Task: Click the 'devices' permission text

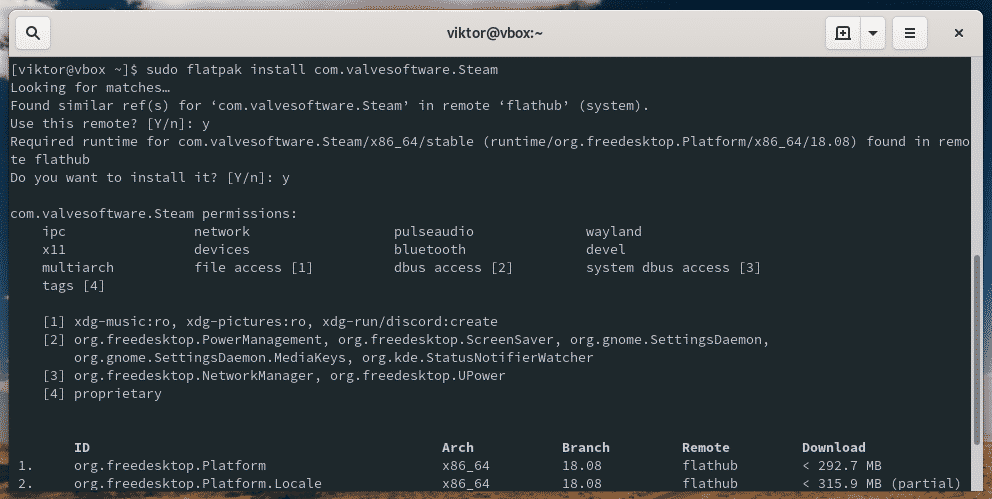Action: [x=222, y=249]
